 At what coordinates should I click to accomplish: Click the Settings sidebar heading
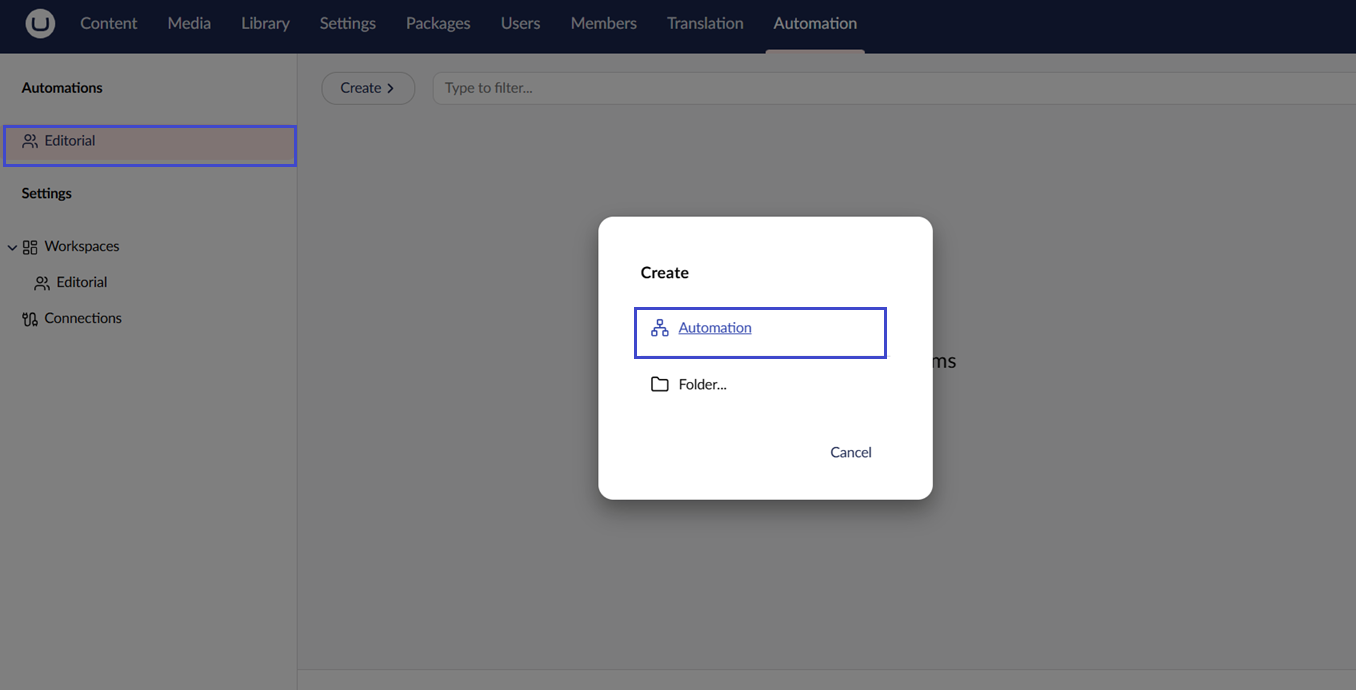pyautogui.click(x=47, y=193)
